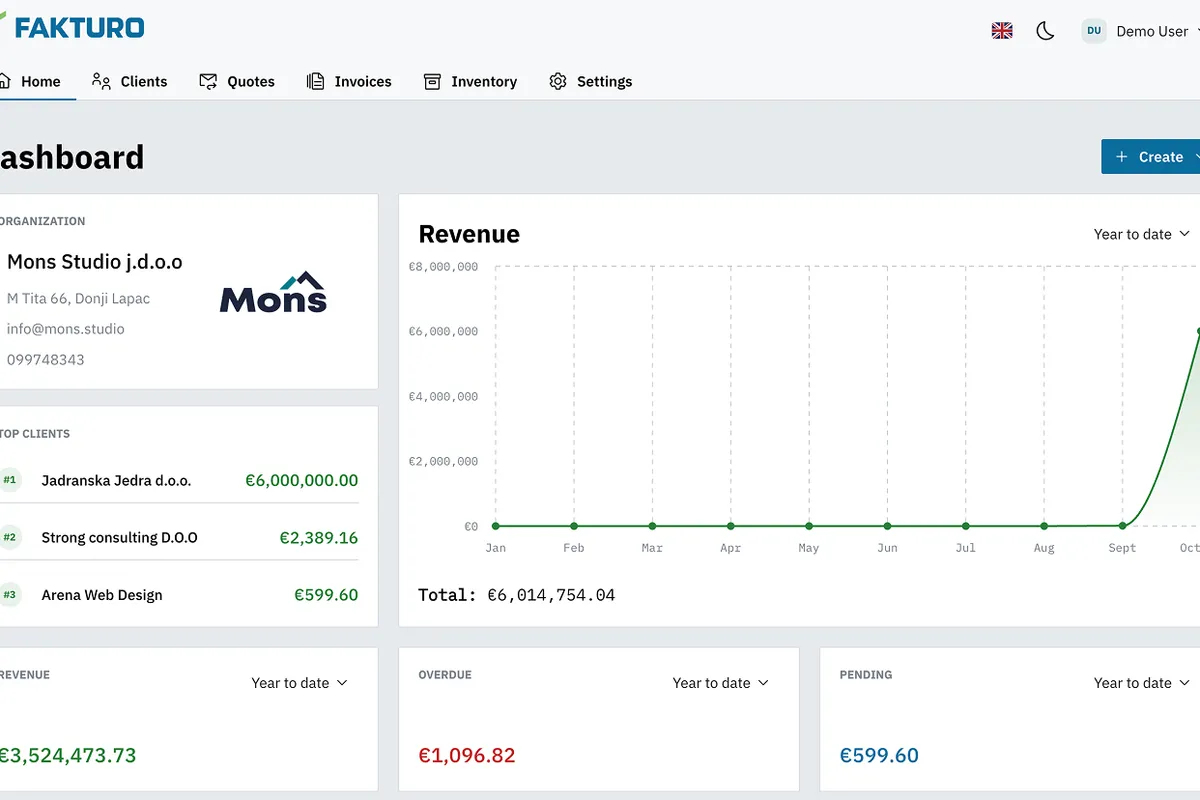Open the Invoices tab
This screenshot has width=1200, height=800.
click(349, 82)
